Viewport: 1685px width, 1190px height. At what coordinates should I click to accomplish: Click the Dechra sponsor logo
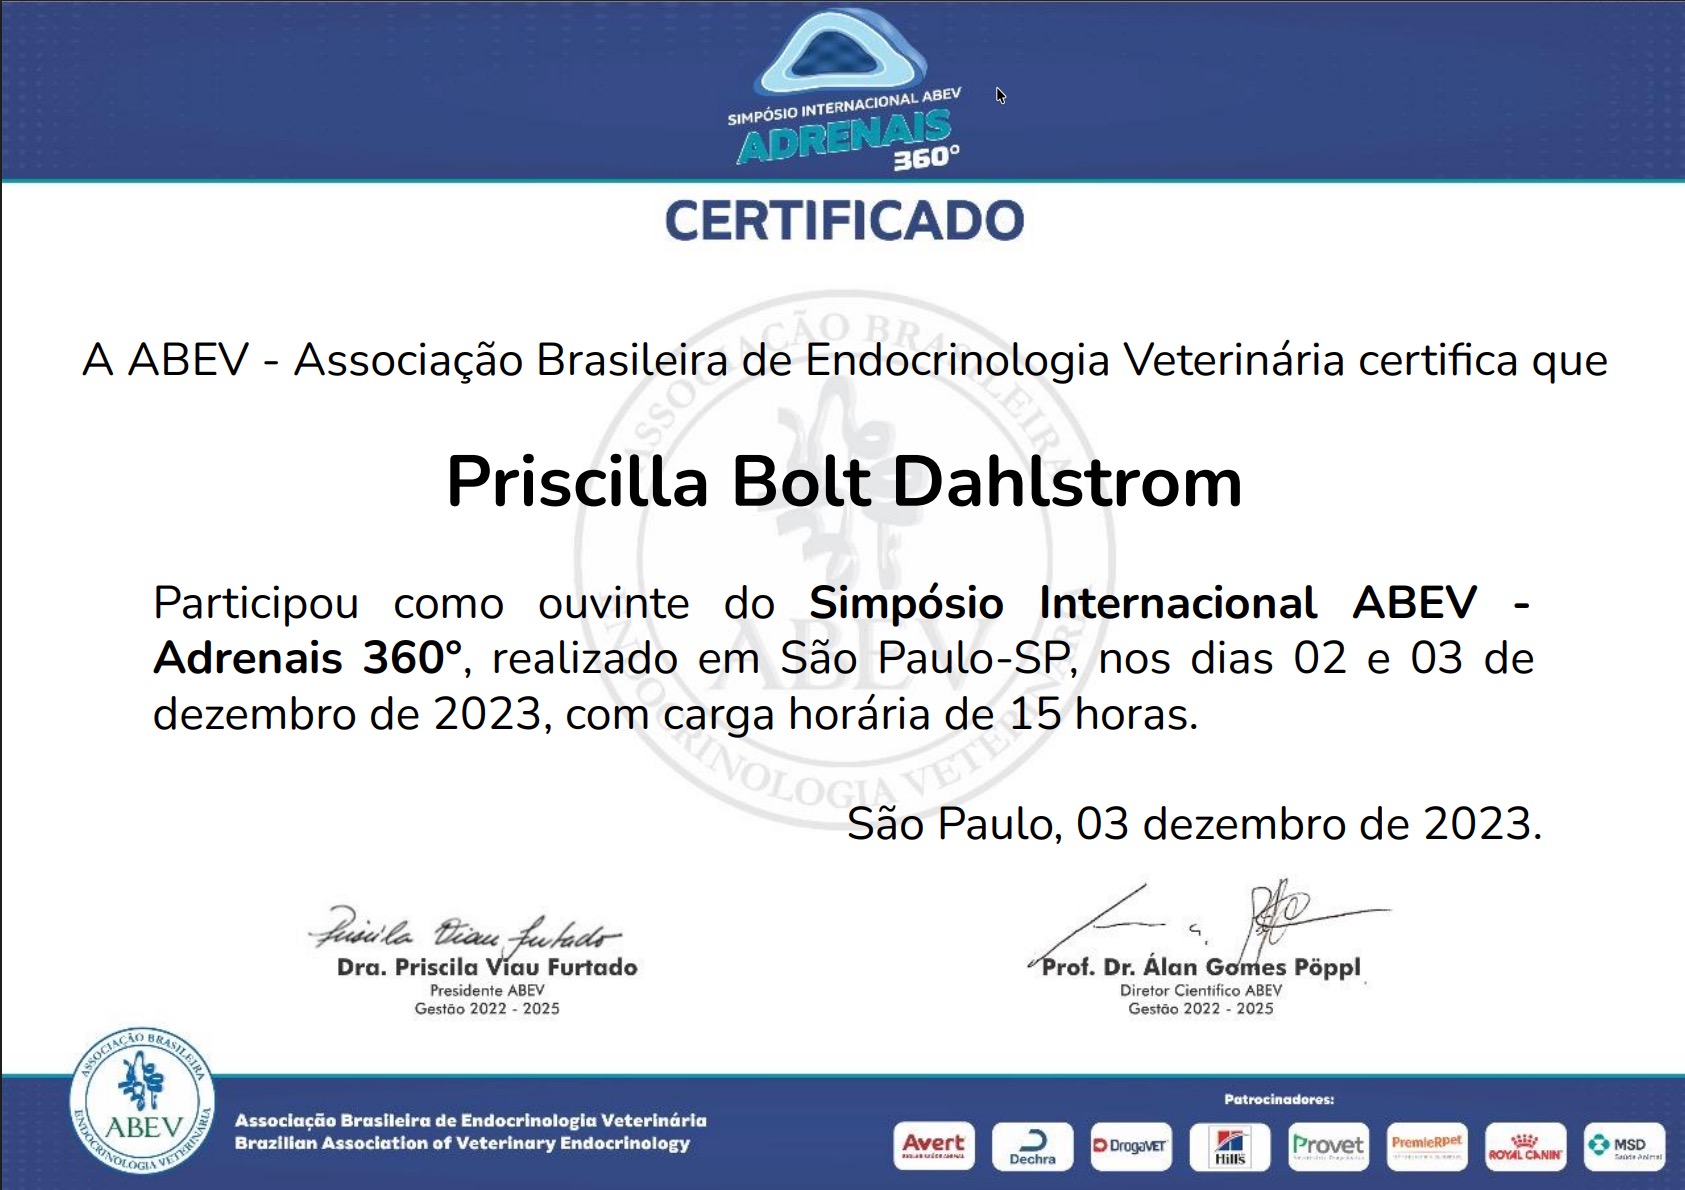1032,1146
